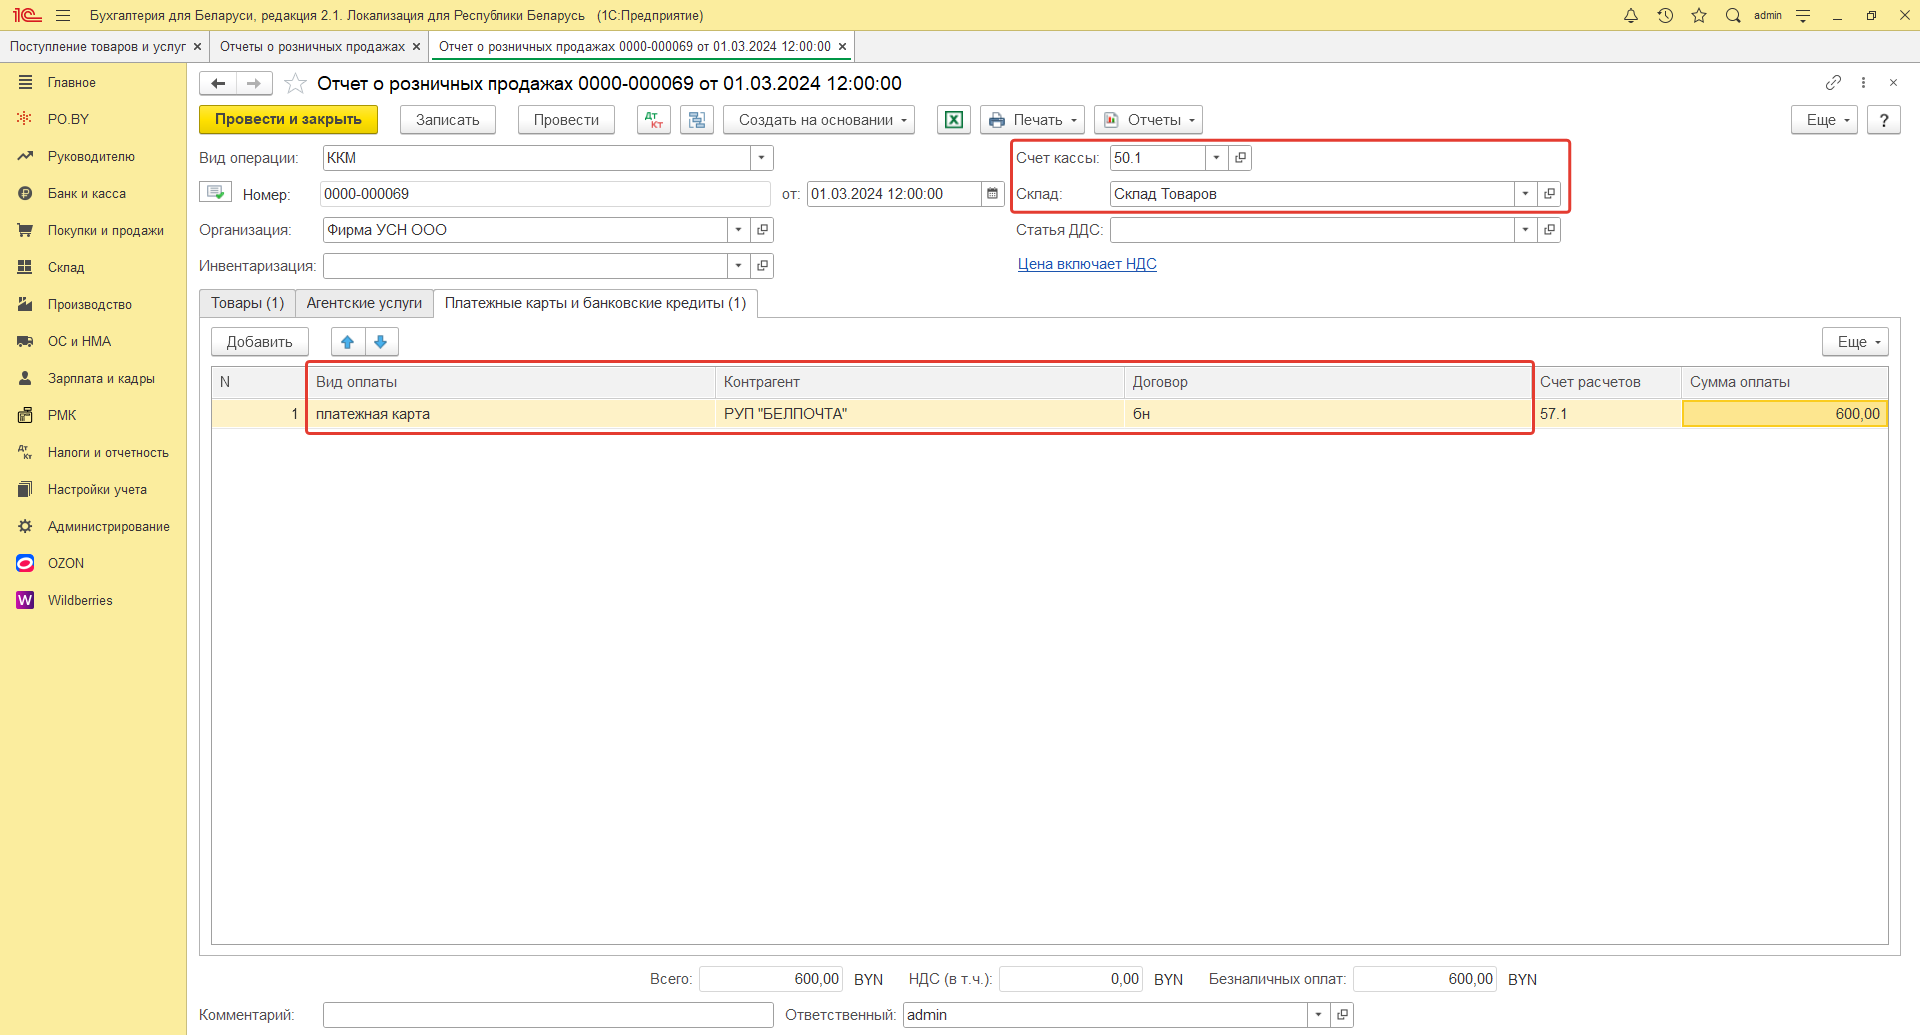
Task: Expand Ответственный dropdown
Action: [1318, 1015]
